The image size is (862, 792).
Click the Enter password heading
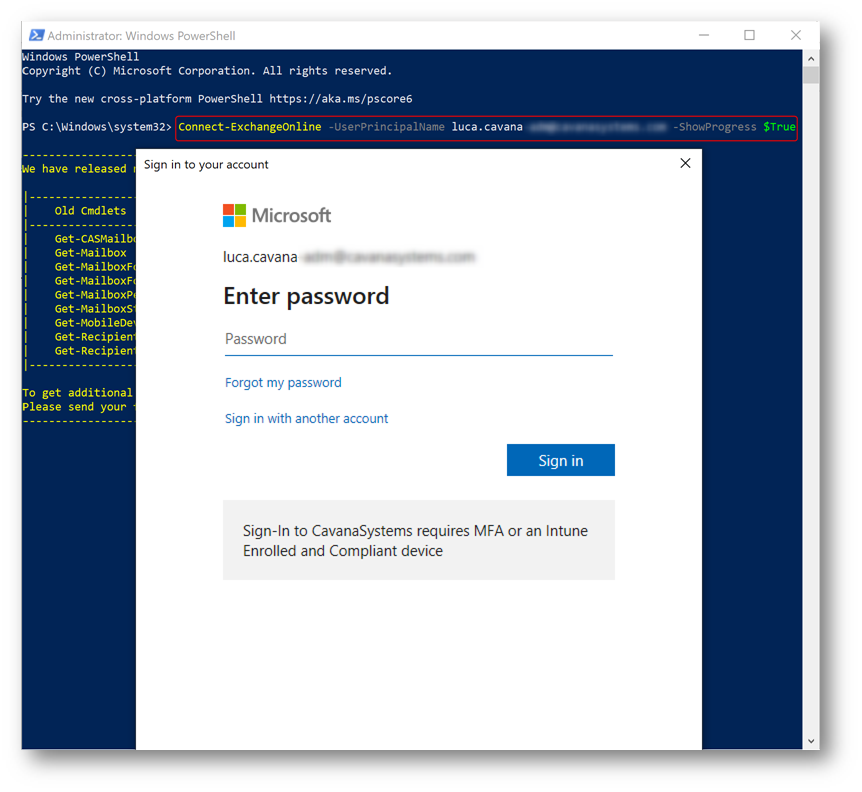tap(306, 296)
